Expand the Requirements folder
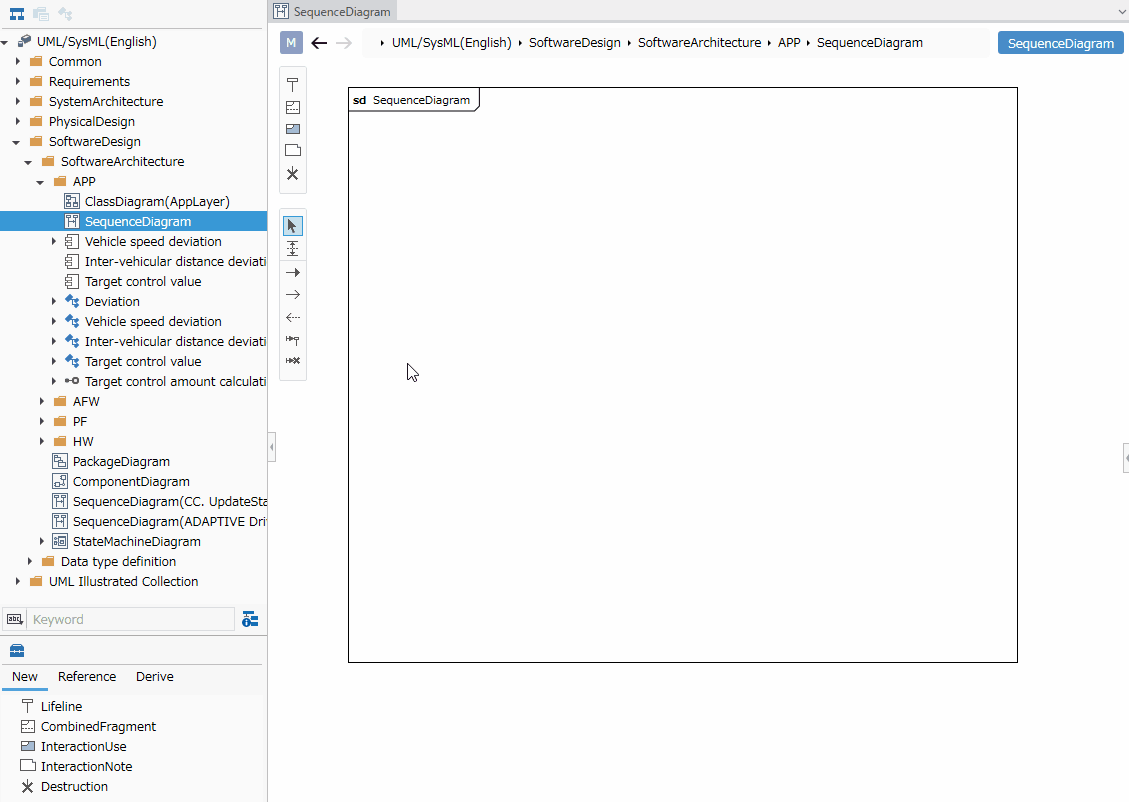The image size is (1129, 802). pyautogui.click(x=18, y=81)
